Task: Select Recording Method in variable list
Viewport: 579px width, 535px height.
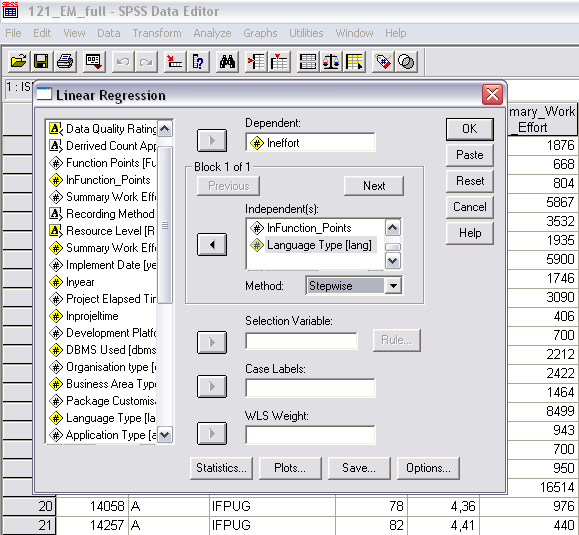Action: tap(102, 213)
